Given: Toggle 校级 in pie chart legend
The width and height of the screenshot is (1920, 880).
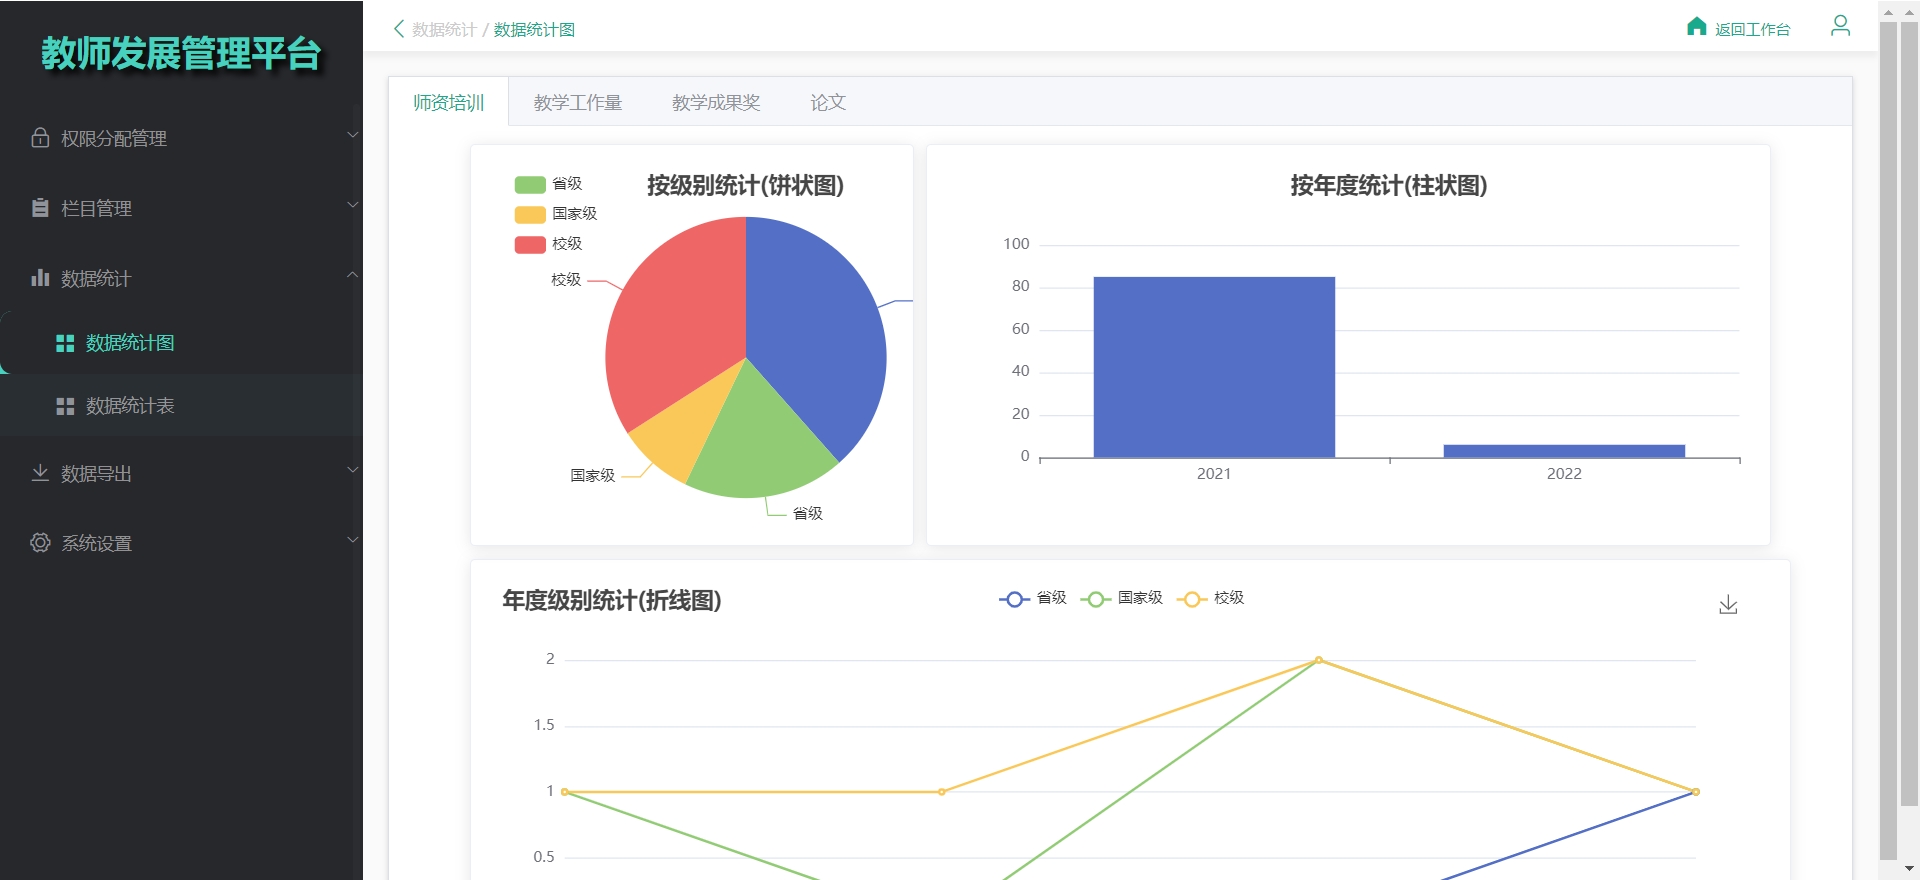Looking at the screenshot, I should (x=548, y=244).
